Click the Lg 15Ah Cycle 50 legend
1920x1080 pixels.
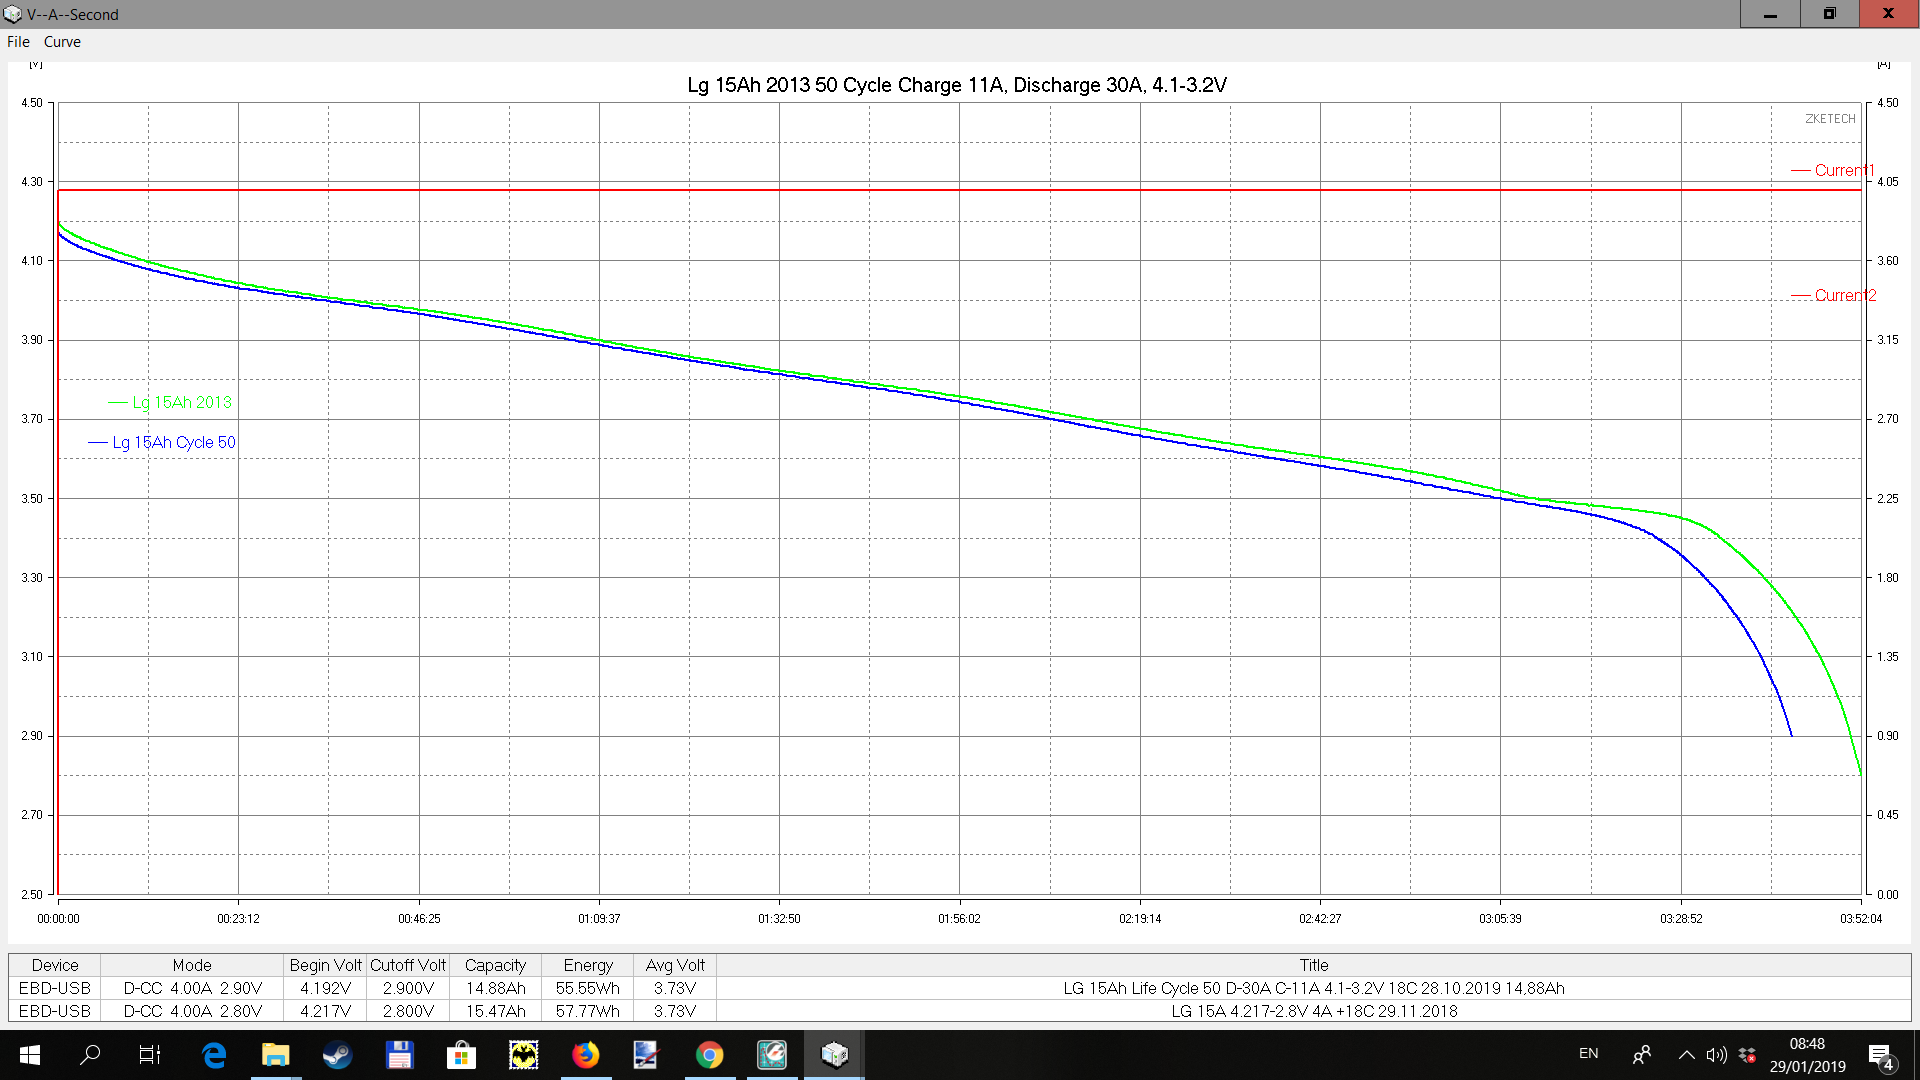173,442
